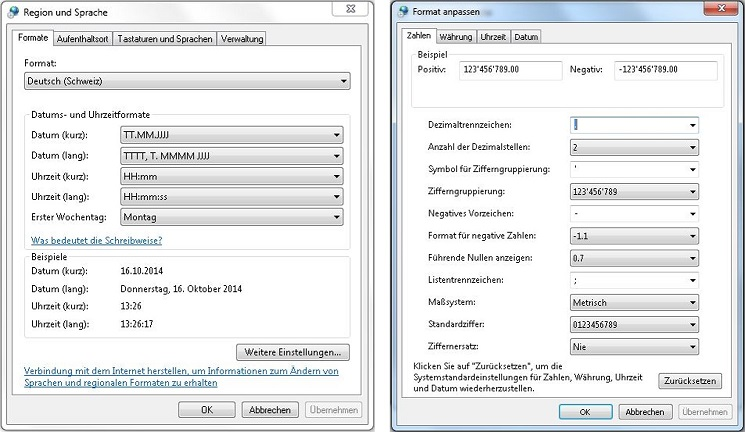
Task: Select the Datum tab in Format anpassen
Action: pos(526,36)
